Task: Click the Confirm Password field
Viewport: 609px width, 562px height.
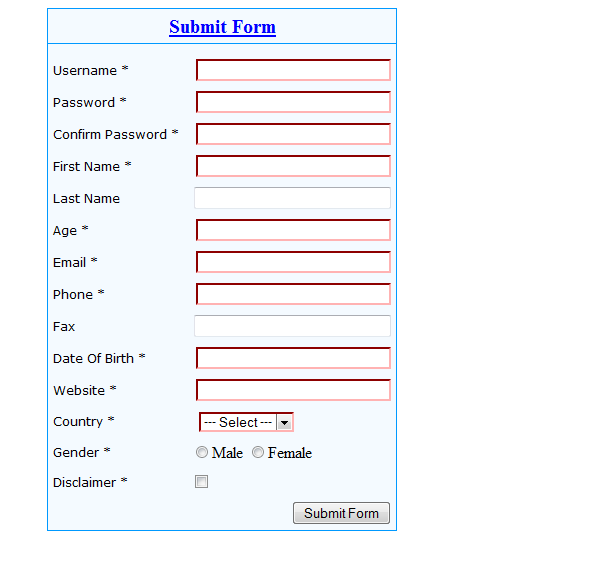Action: pyautogui.click(x=293, y=134)
